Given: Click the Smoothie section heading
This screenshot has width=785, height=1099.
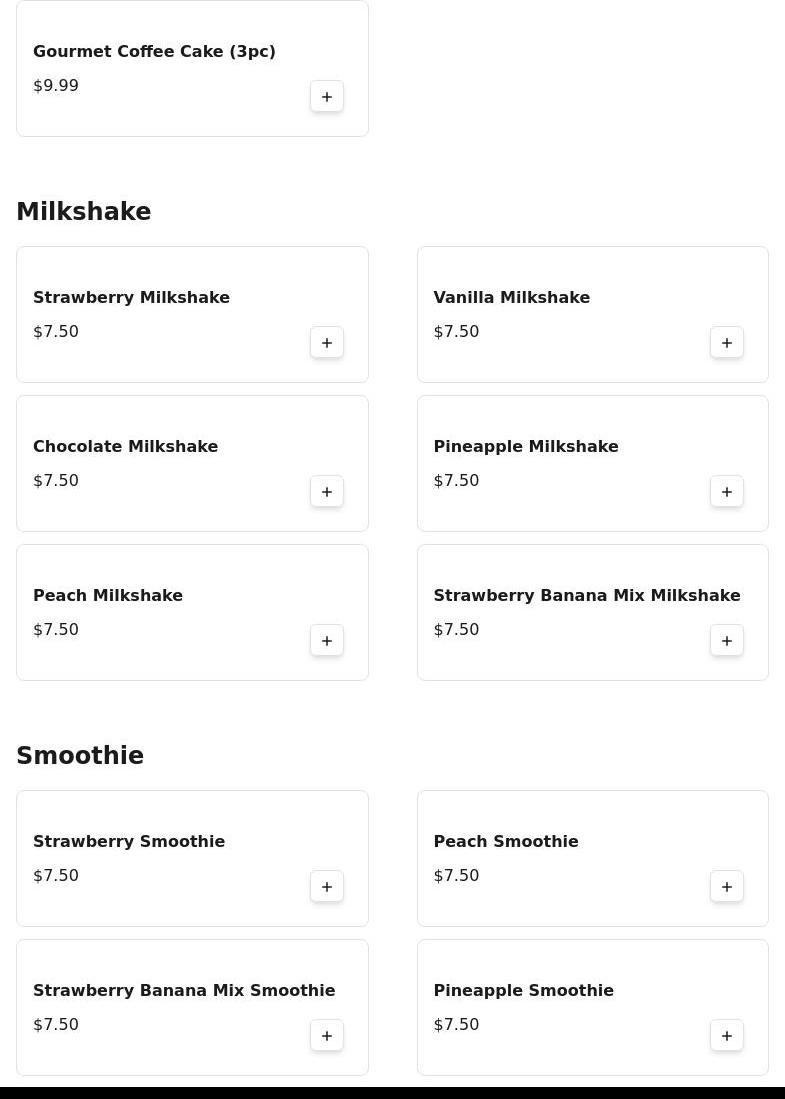Looking at the screenshot, I should click(80, 755).
